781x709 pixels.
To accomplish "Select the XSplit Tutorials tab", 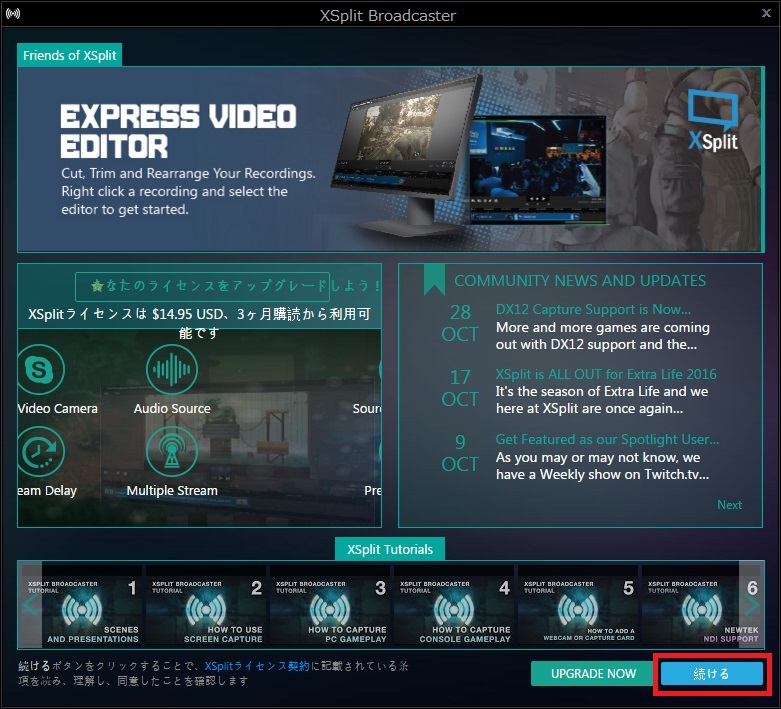I will (390, 549).
